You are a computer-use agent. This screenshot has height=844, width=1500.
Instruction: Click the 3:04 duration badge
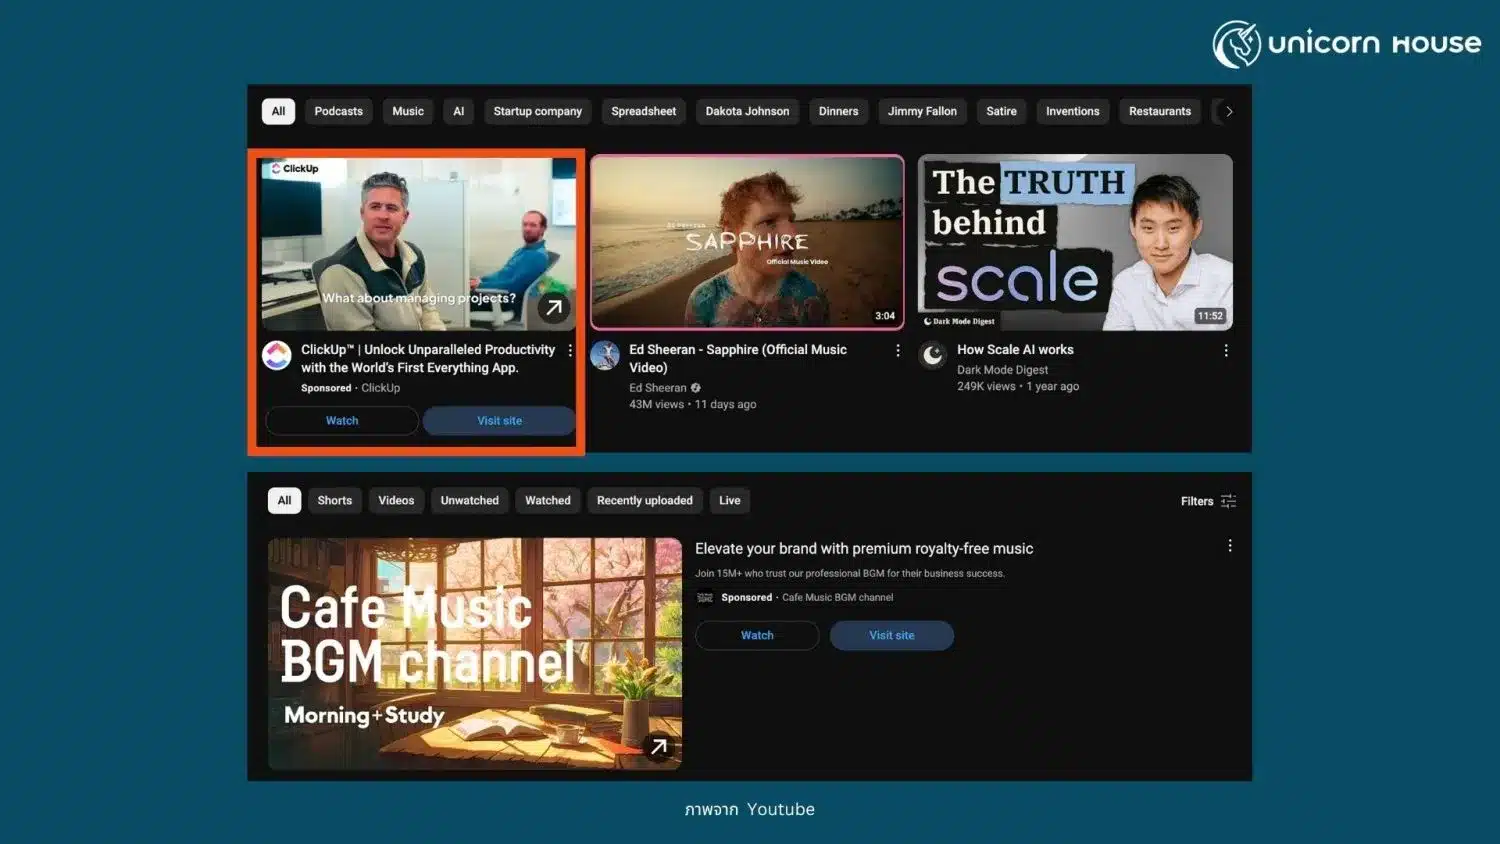(x=885, y=316)
